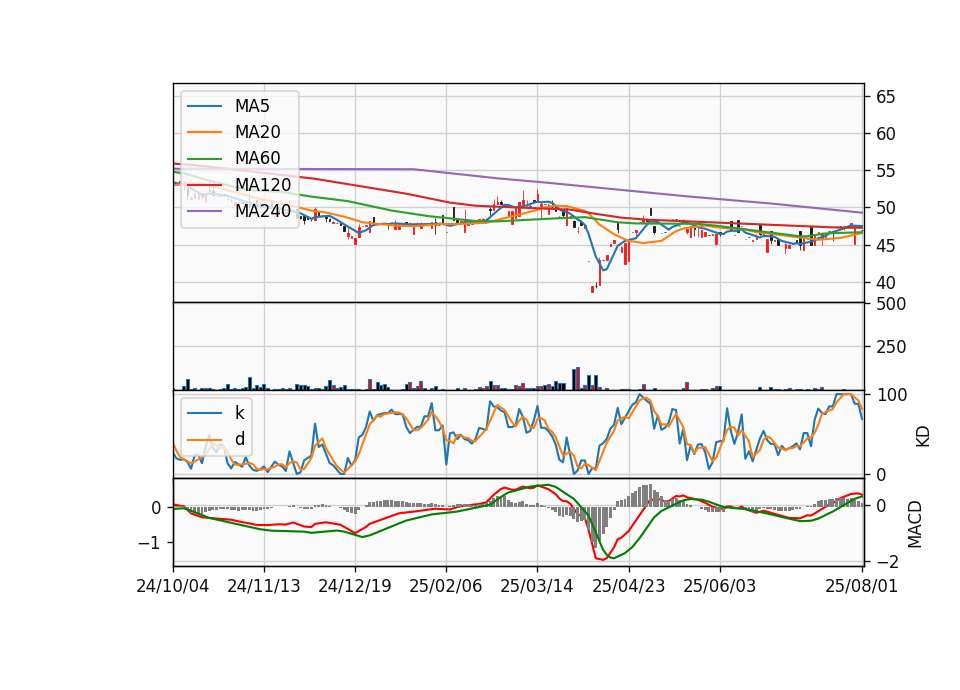The height and width of the screenshot is (690, 960).
Task: Click the purple MA240 legend line sample
Action: [204, 211]
